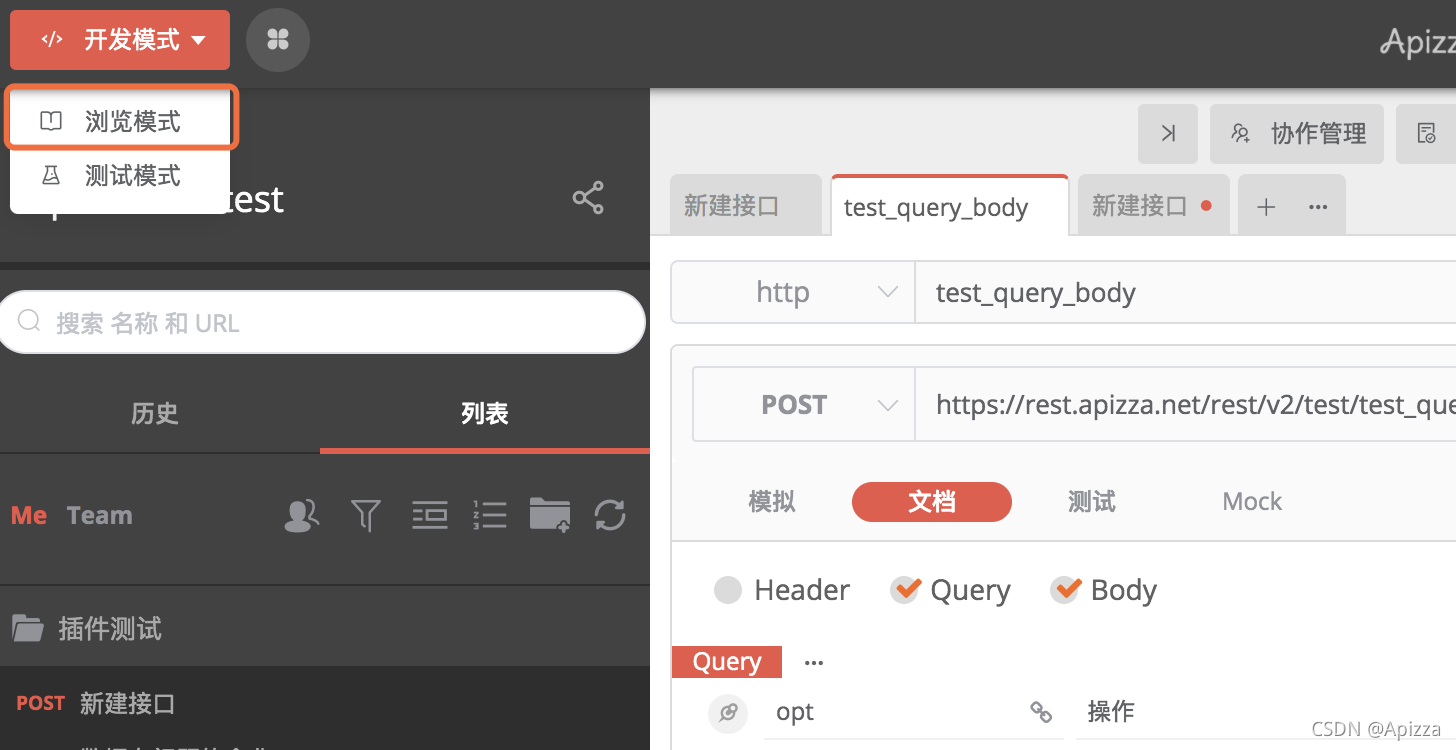
Task: Select the Me filter
Action: pos(29,516)
